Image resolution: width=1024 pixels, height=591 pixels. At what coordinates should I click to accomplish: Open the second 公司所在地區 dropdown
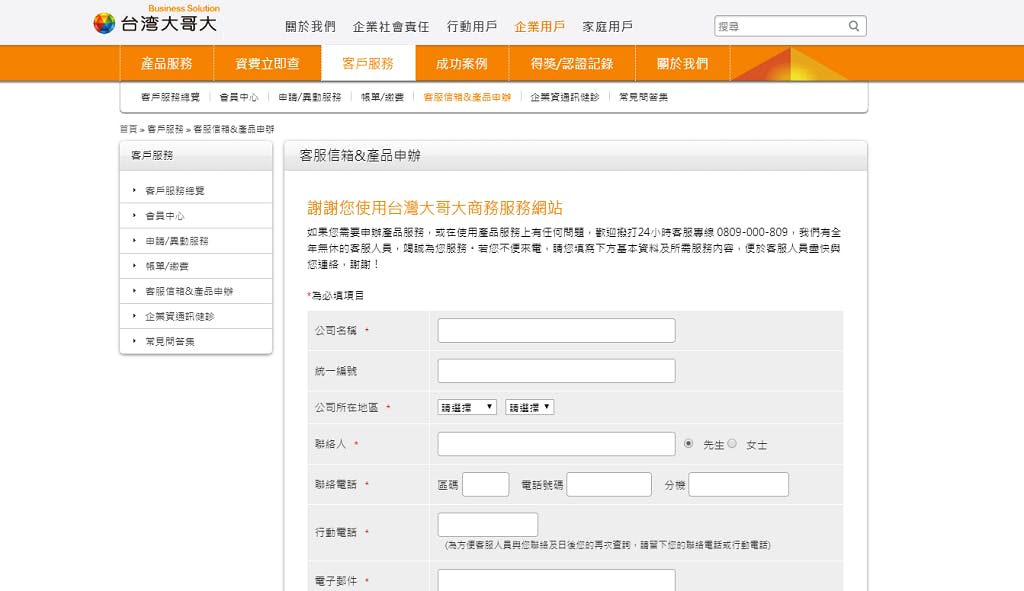point(530,407)
